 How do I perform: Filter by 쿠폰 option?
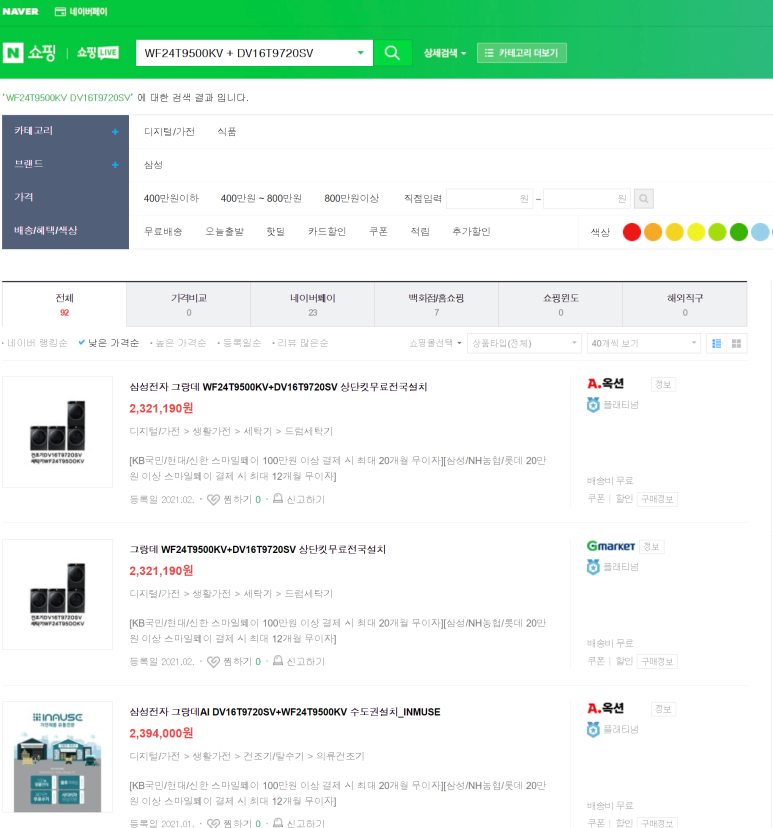pos(379,232)
